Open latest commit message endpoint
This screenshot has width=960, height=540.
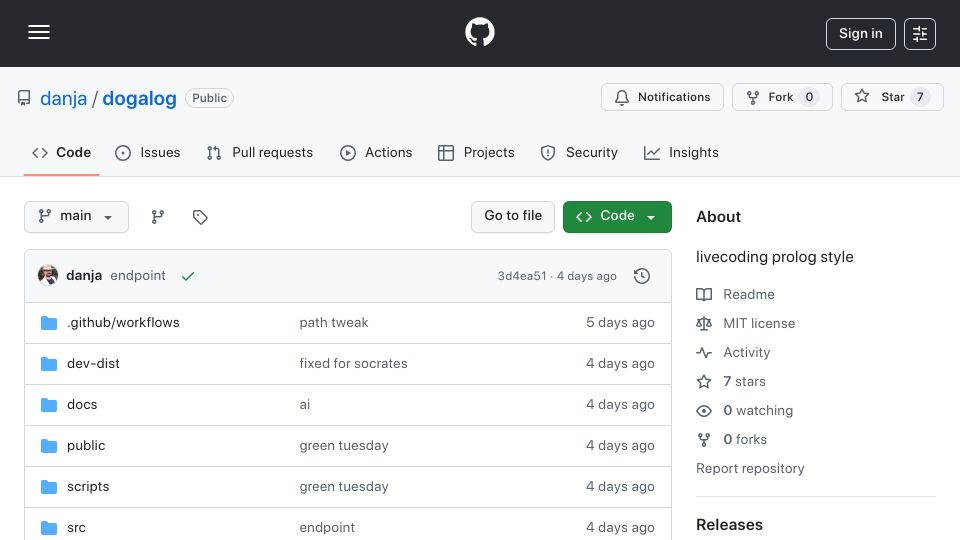138,276
